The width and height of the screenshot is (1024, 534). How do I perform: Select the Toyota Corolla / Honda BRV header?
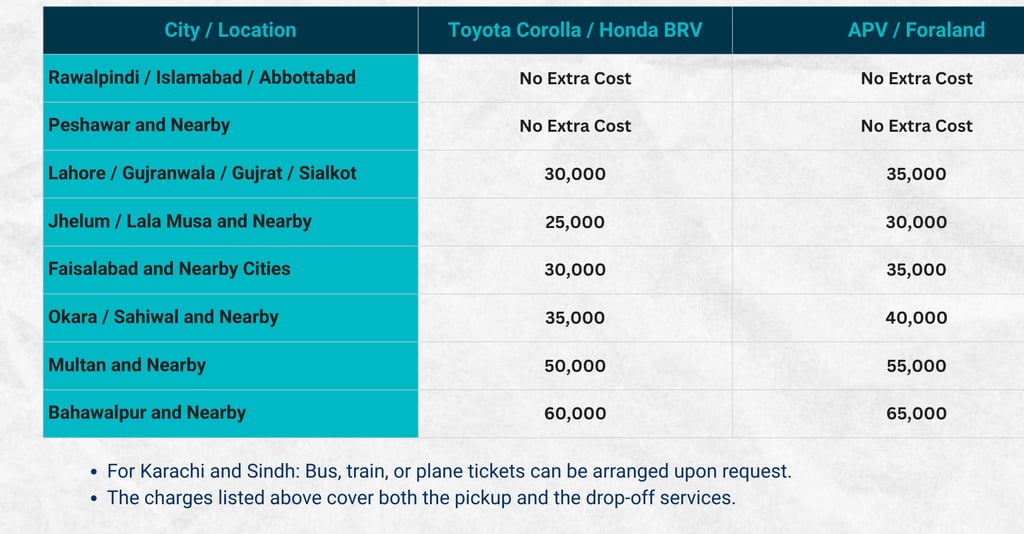click(575, 30)
